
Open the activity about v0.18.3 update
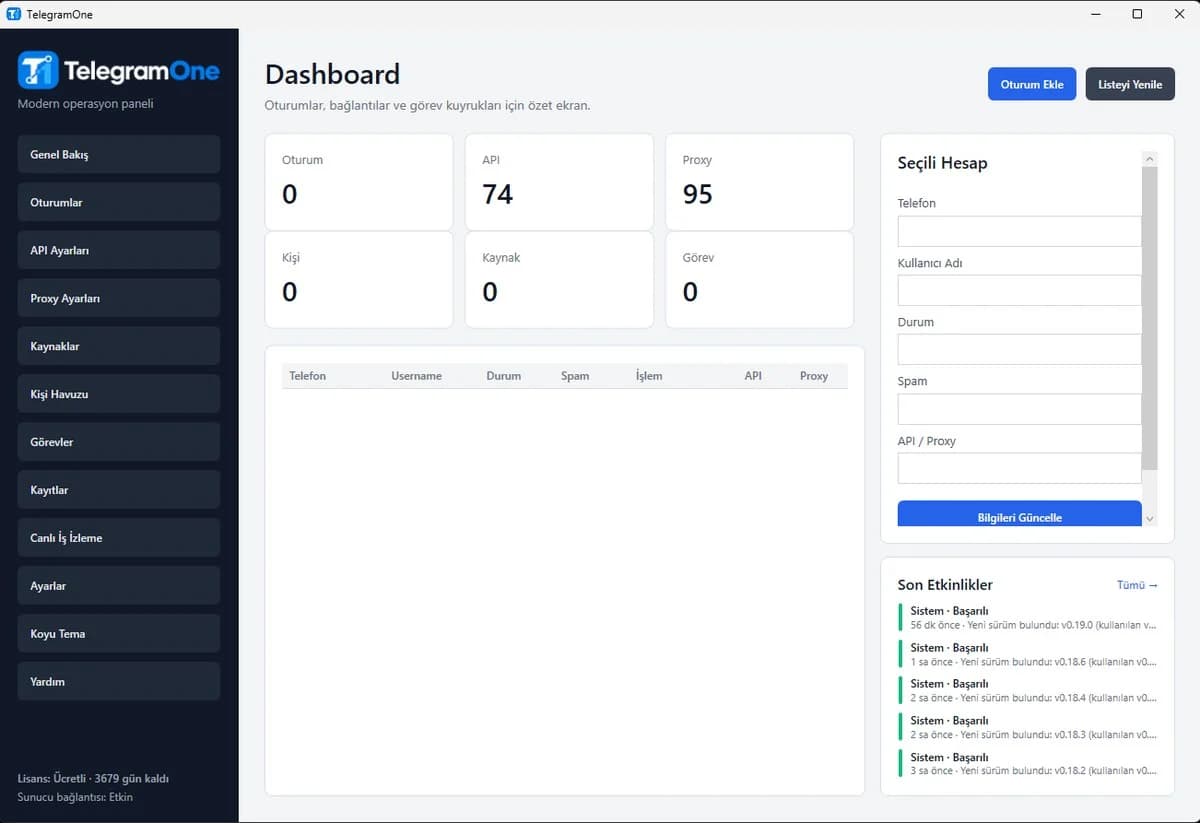click(1028, 727)
